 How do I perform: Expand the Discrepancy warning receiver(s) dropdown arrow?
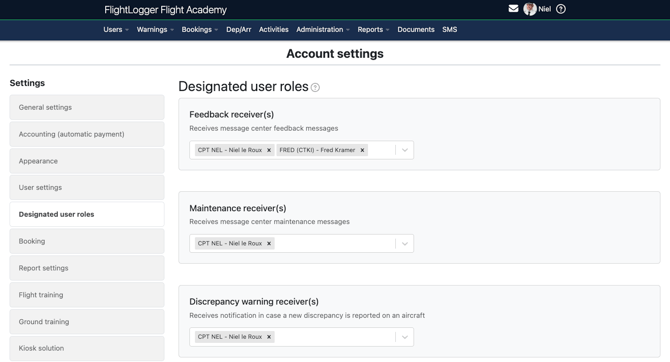(405, 337)
